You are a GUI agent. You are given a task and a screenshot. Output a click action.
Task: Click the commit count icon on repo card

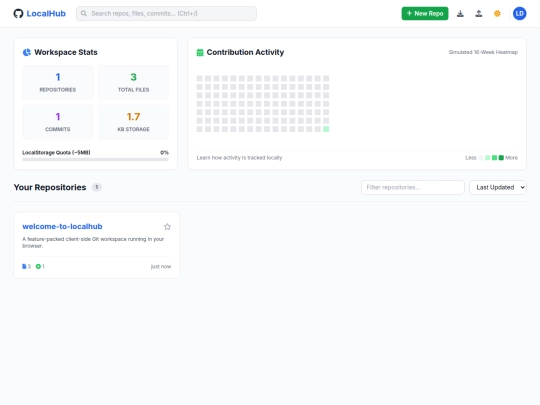38,266
